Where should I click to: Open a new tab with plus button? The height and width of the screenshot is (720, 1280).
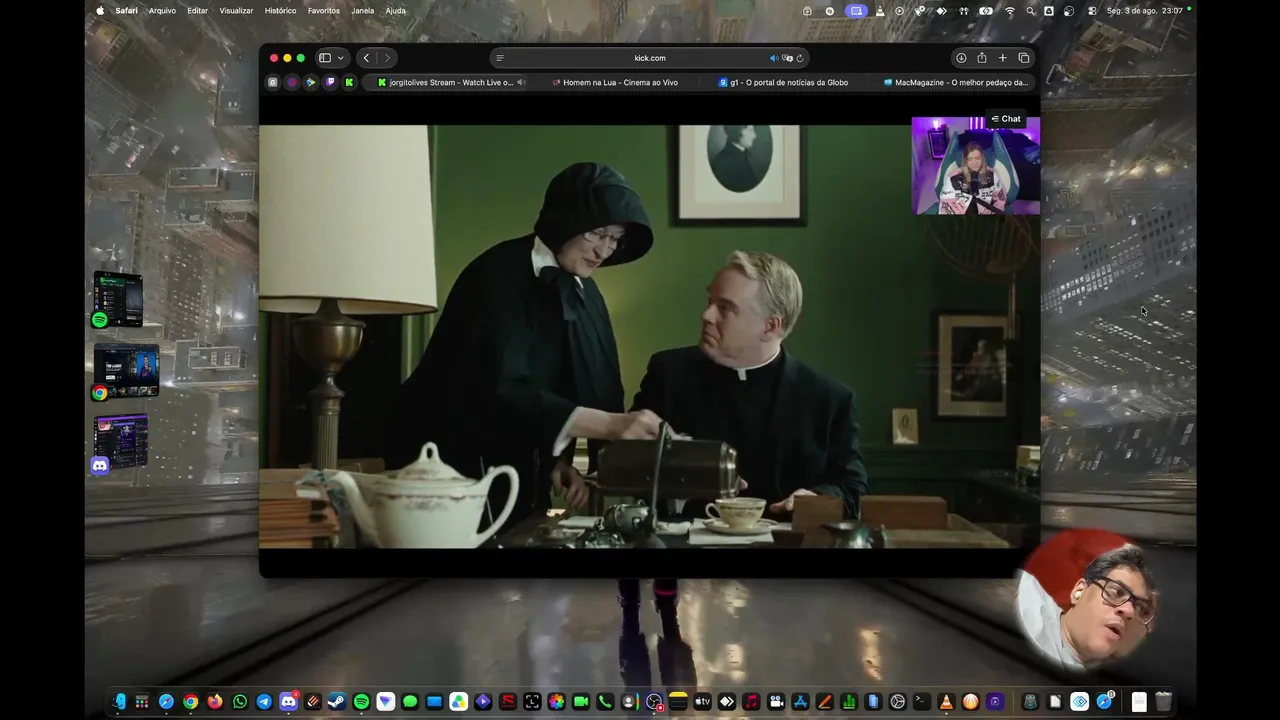(1003, 58)
